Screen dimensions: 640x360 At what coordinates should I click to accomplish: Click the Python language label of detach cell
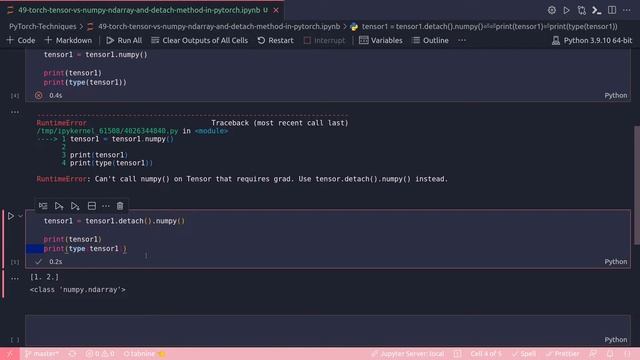point(616,262)
